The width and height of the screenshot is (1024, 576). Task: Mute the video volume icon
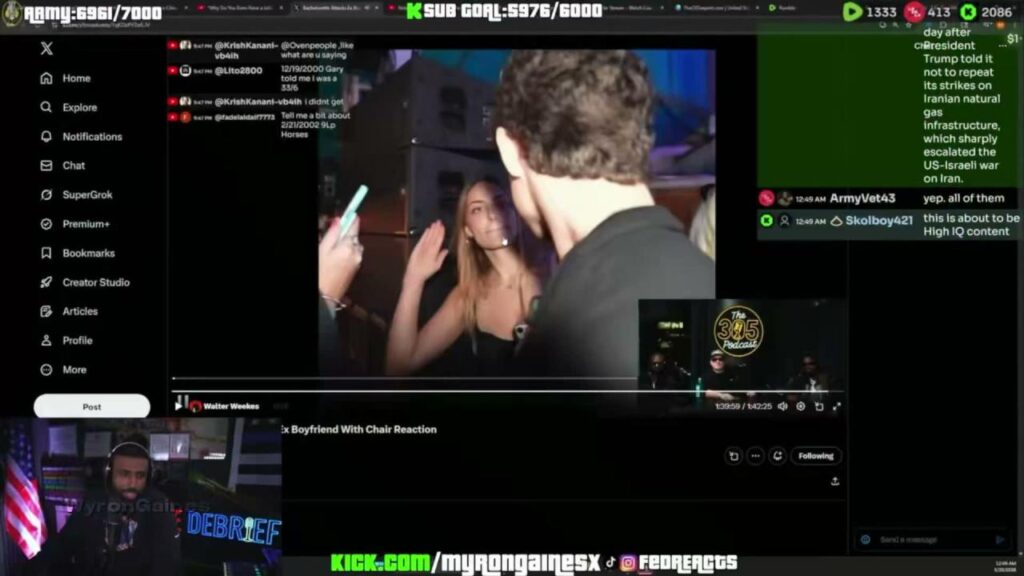(783, 406)
